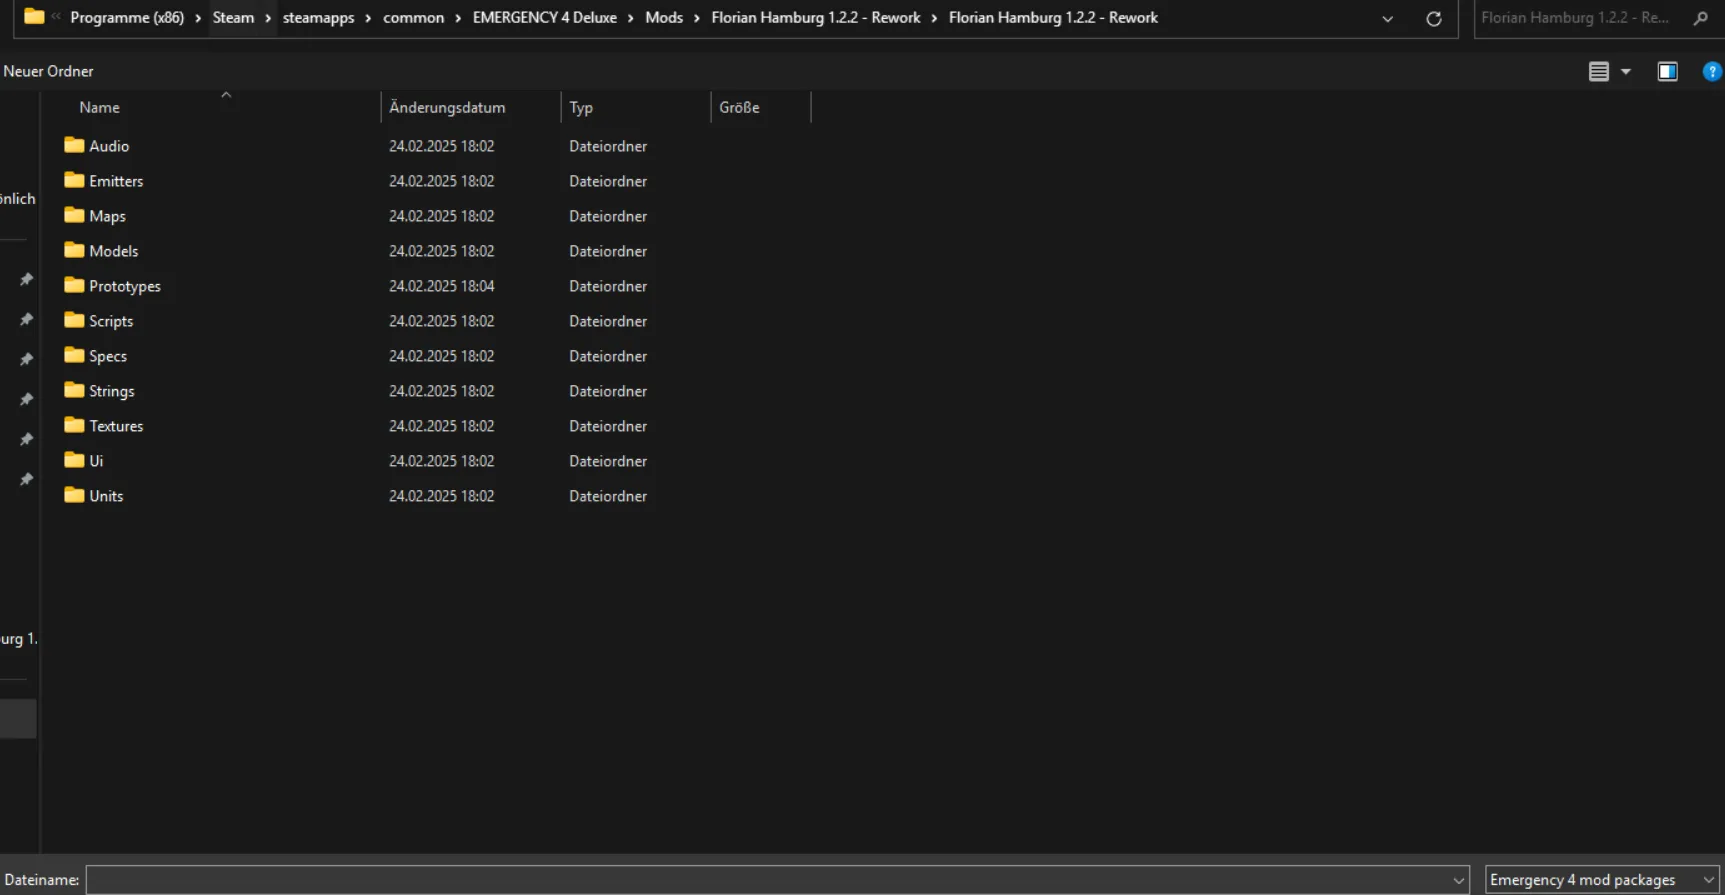Click the view layout icon

pyautogui.click(x=1598, y=72)
